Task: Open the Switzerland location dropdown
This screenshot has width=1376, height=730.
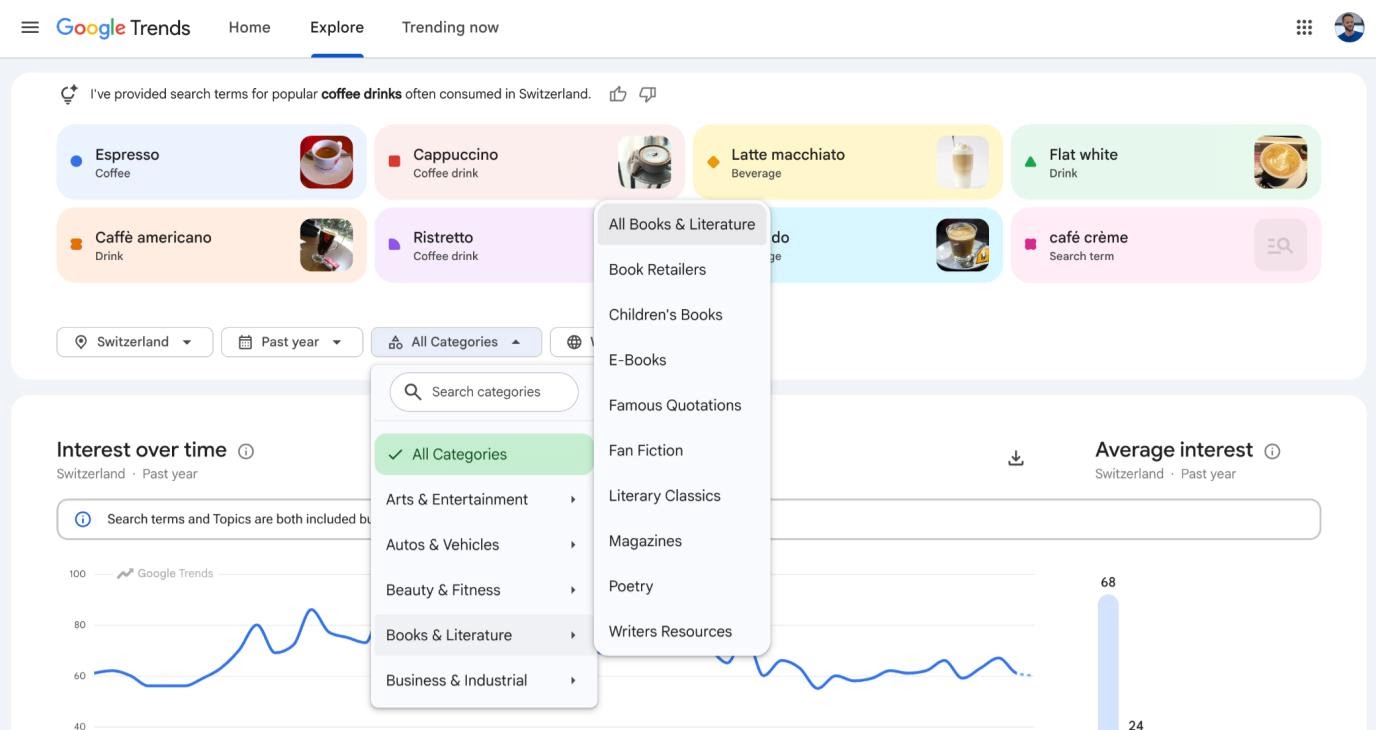Action: (x=135, y=342)
